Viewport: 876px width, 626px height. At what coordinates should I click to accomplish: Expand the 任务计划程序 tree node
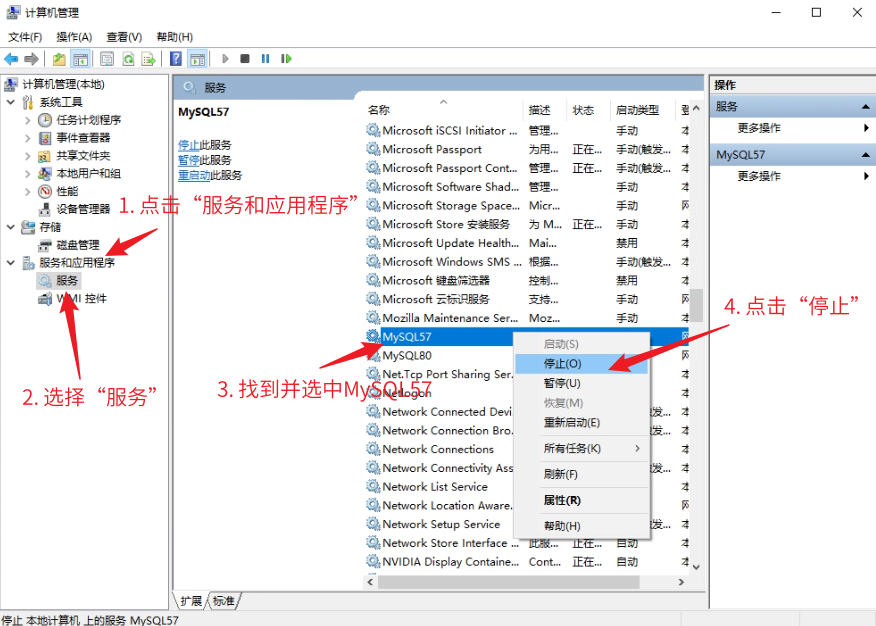(28, 120)
